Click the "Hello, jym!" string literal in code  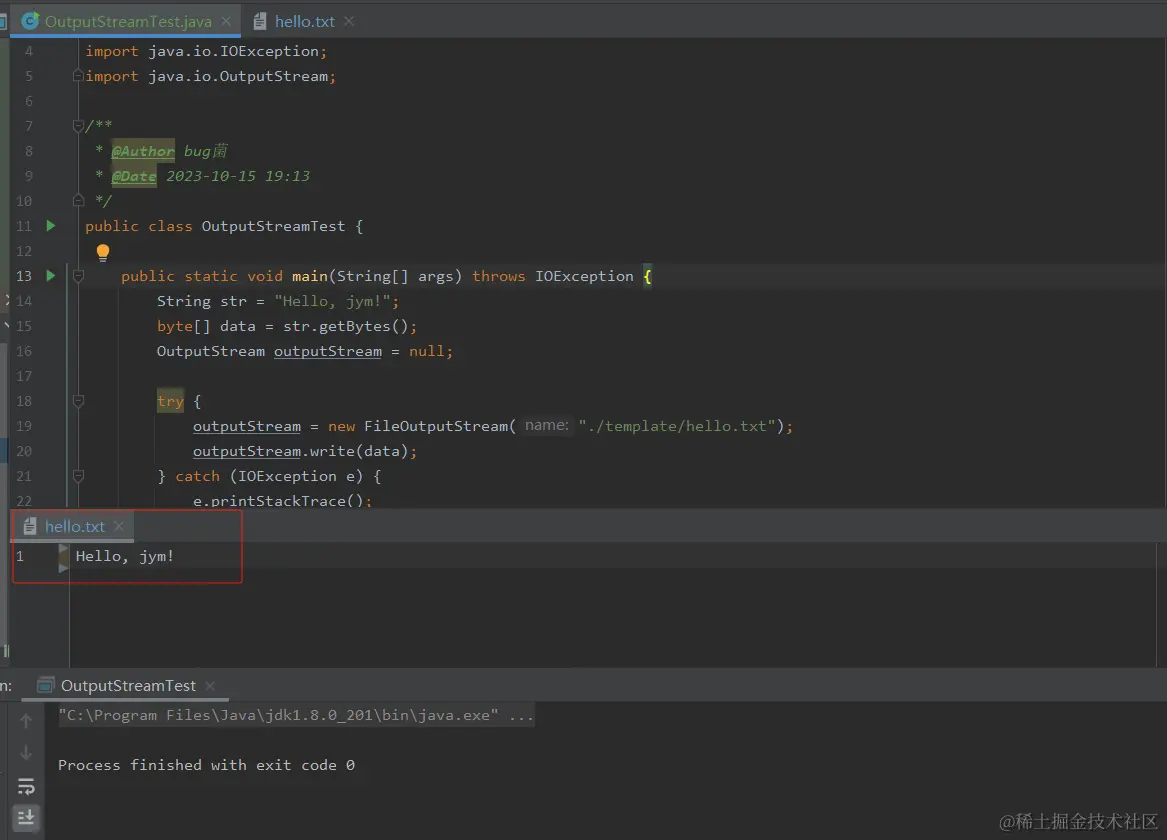[332, 301]
